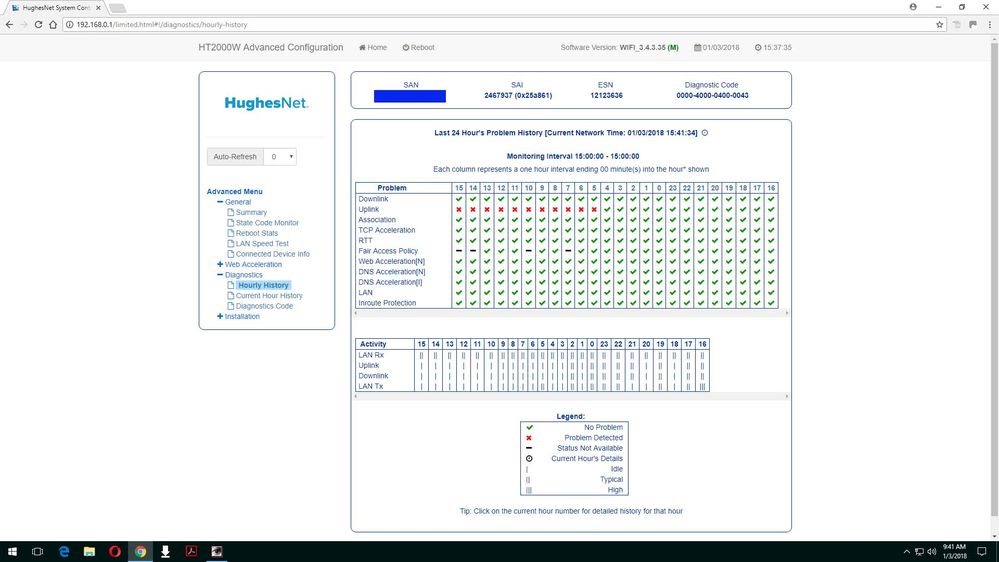Viewport: 999px width, 562px height.
Task: Click the HughesNet logo
Action: [x=266, y=103]
